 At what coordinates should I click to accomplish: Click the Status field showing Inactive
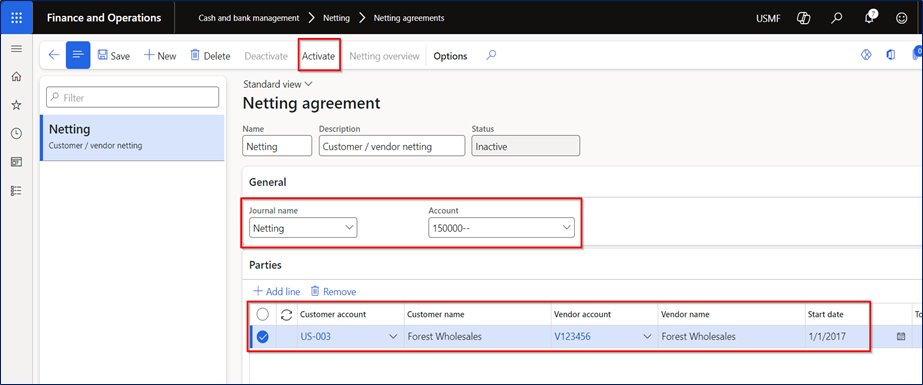(526, 147)
